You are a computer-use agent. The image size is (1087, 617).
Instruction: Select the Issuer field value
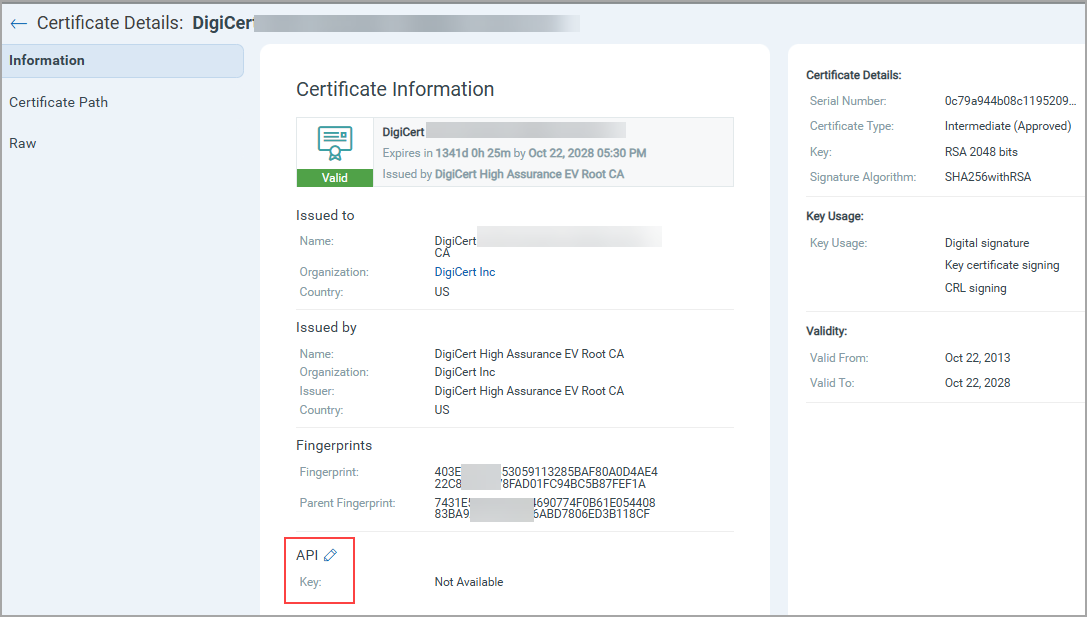(x=529, y=391)
